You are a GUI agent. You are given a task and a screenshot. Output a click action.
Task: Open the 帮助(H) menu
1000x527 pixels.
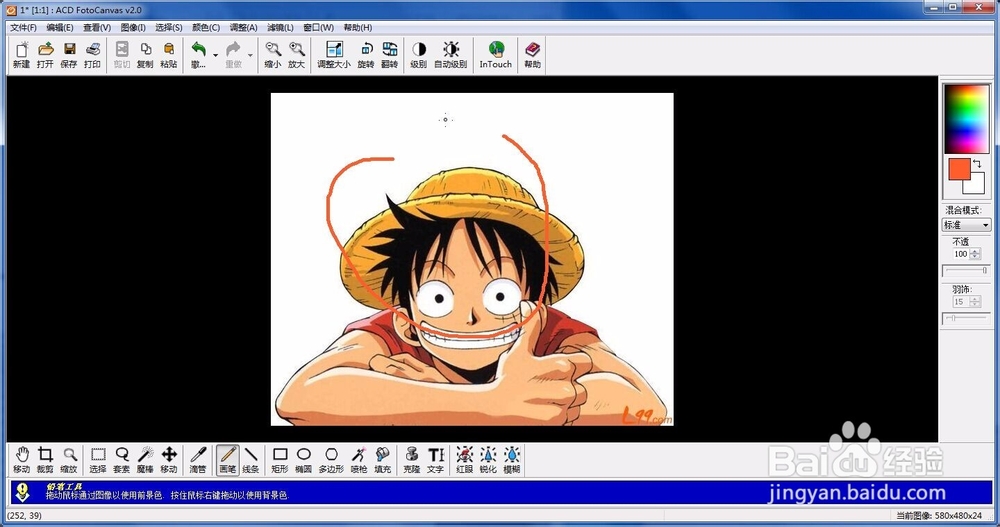coord(358,27)
